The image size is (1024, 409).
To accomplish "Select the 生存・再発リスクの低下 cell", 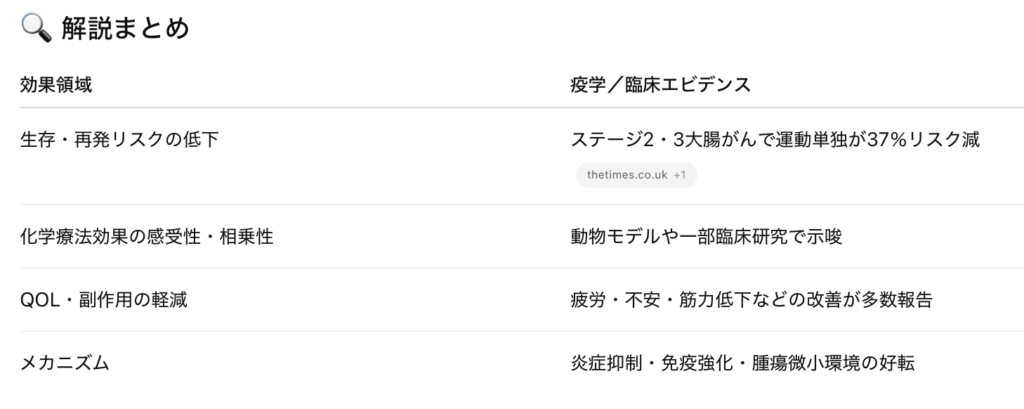I will pos(120,139).
